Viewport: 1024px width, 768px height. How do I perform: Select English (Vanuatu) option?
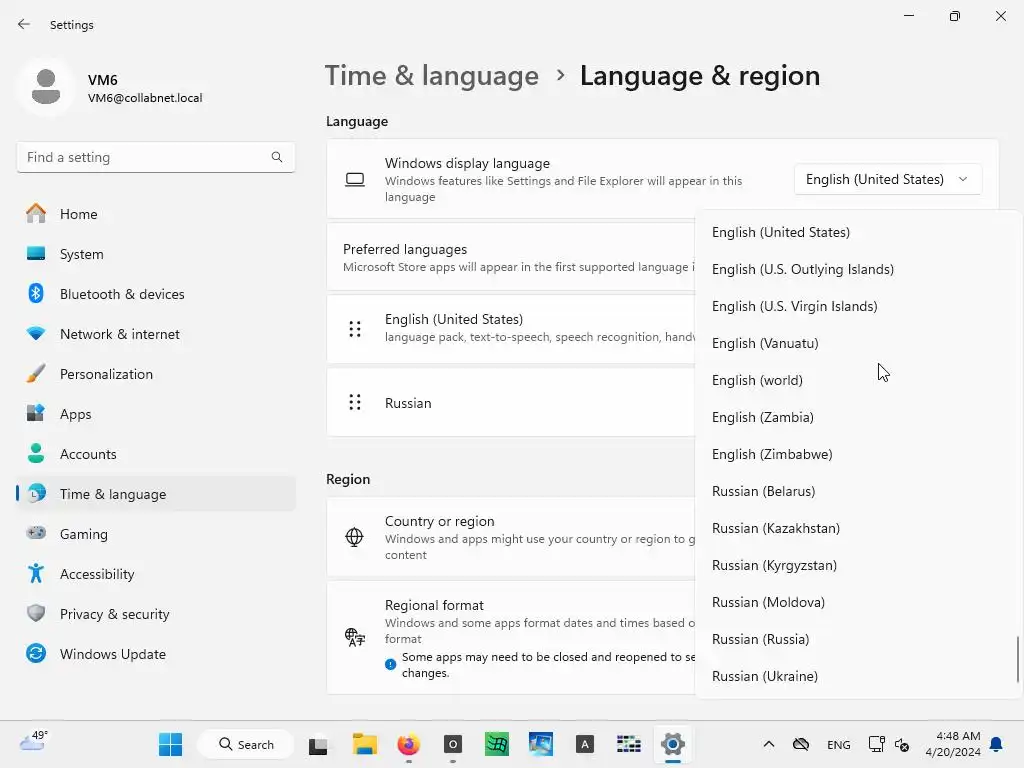pyautogui.click(x=858, y=343)
